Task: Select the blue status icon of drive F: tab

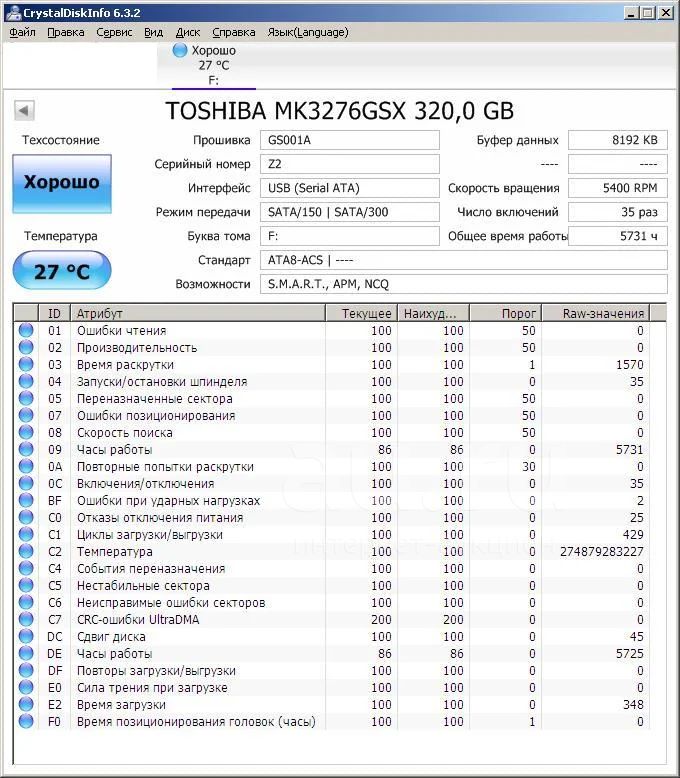Action: click(180, 50)
